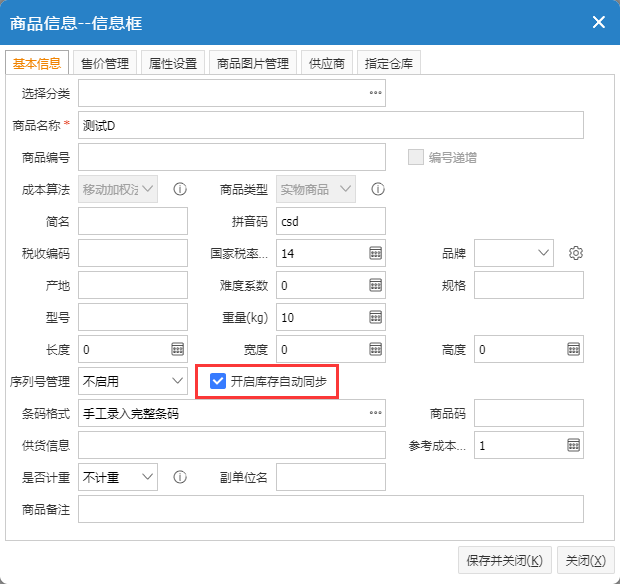Click the 简名 input field
Screen dimensions: 620x584
[x=133, y=221]
